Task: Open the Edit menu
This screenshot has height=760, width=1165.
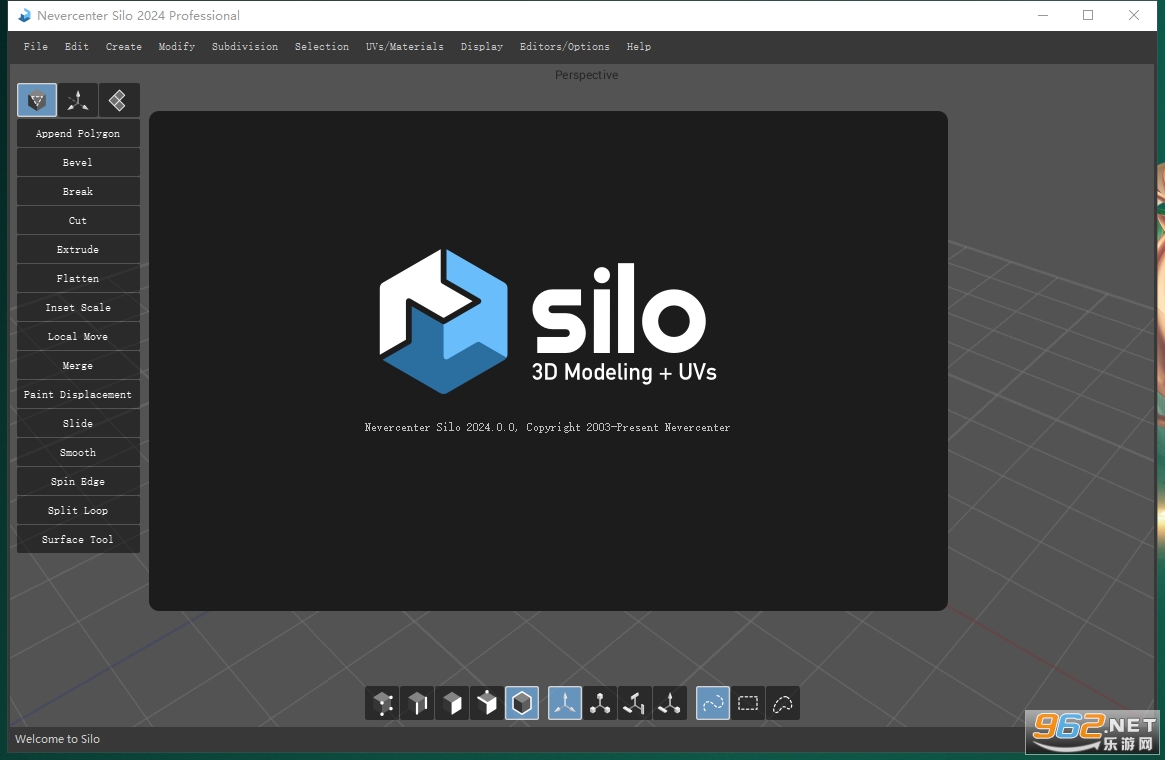Action: click(77, 46)
